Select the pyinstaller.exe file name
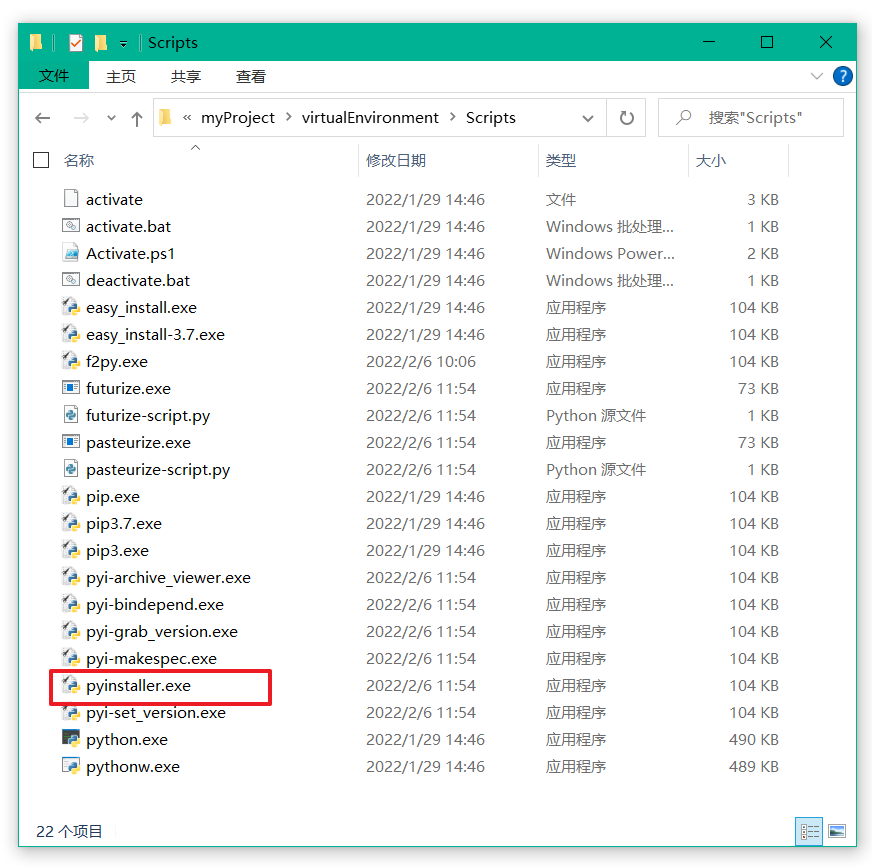Viewport: 872px width, 867px height. point(138,685)
